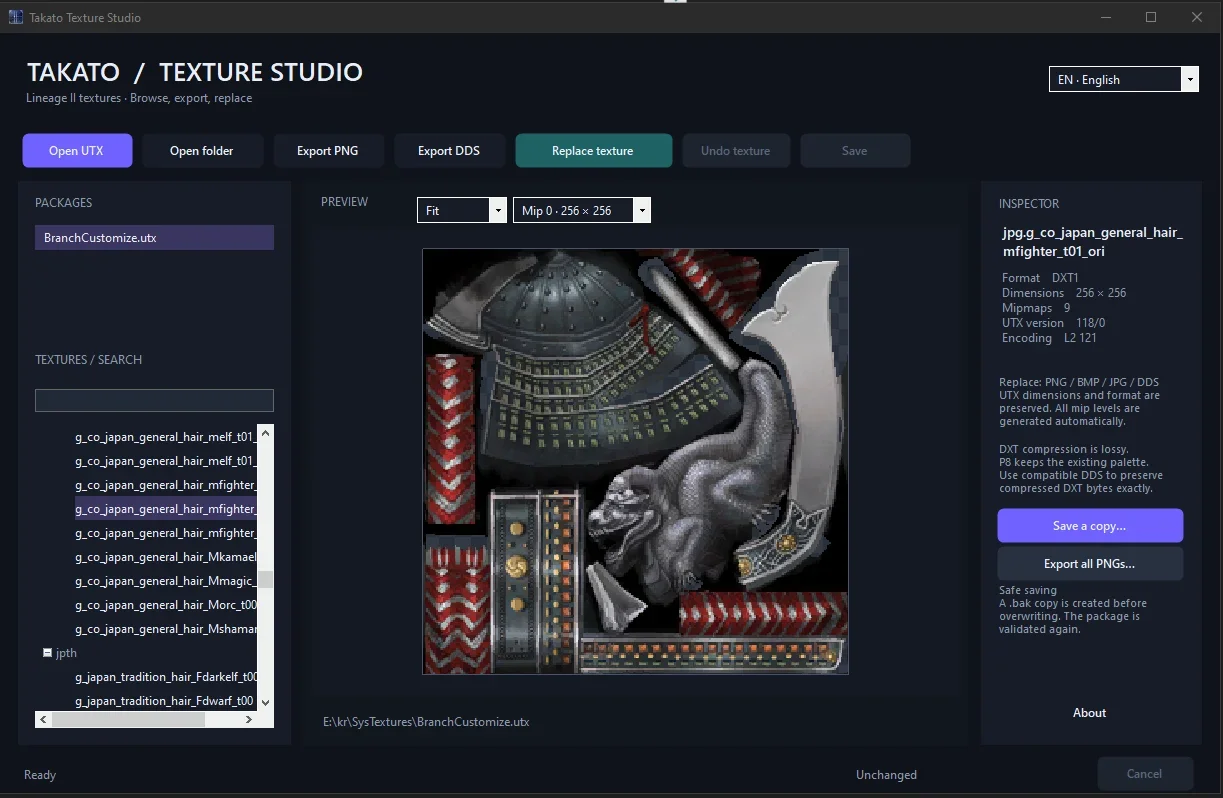Click the Open folder button

pos(202,151)
